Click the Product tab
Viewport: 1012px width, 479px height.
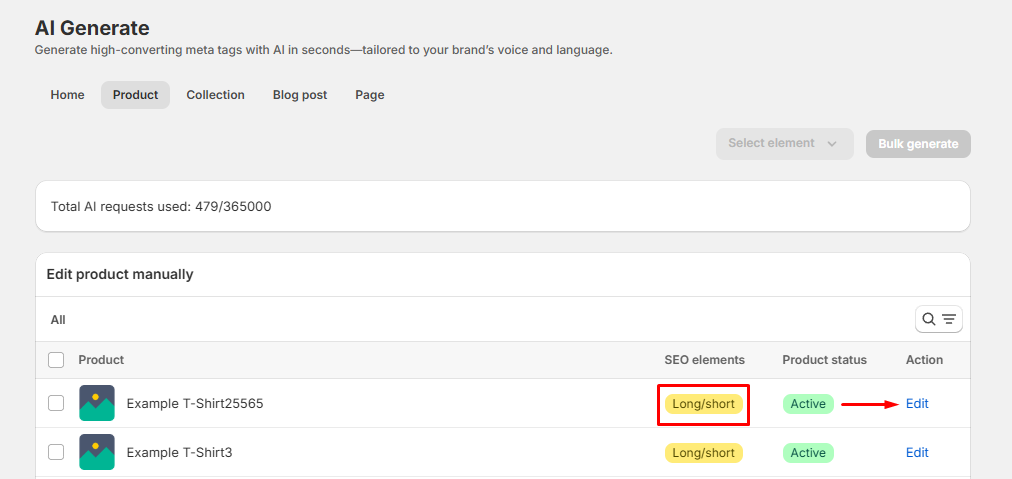click(x=135, y=95)
